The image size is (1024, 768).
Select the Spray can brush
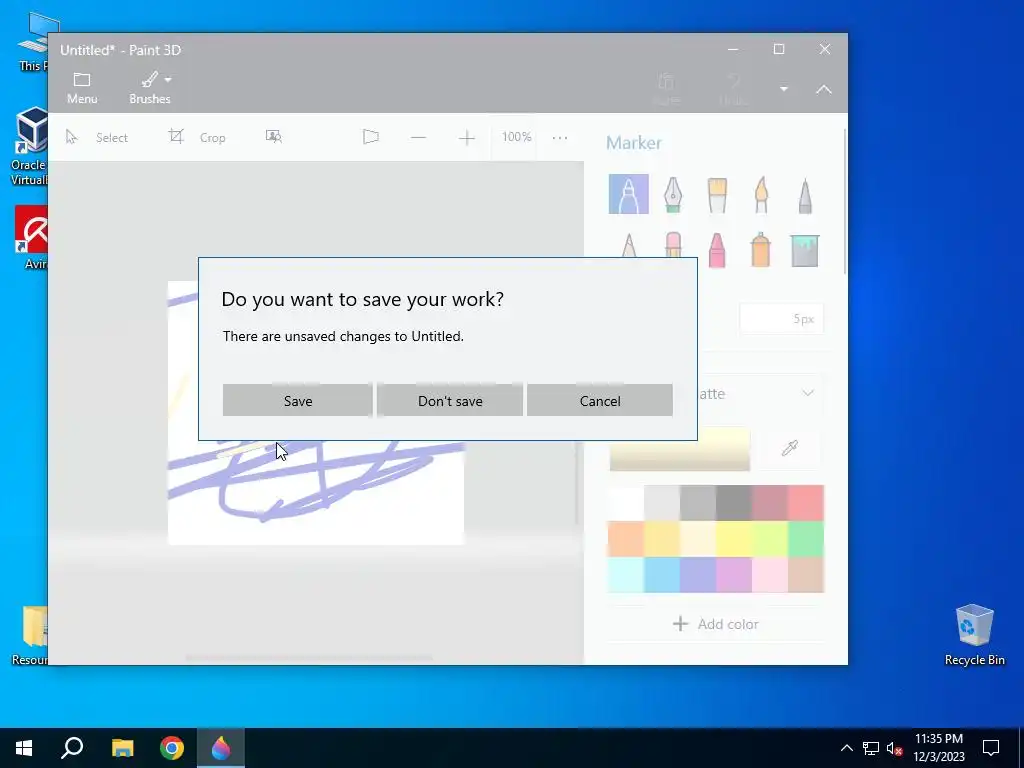tap(761, 249)
